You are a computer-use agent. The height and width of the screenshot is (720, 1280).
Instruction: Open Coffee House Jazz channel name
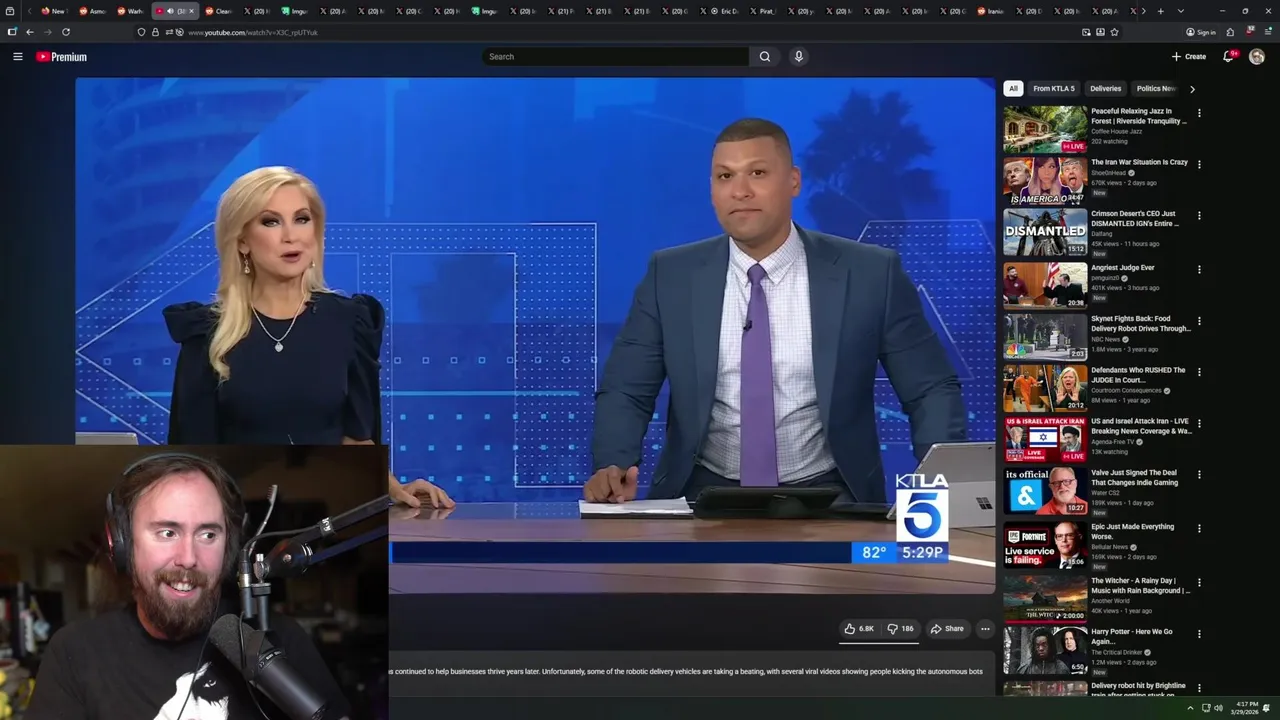coord(1116,131)
